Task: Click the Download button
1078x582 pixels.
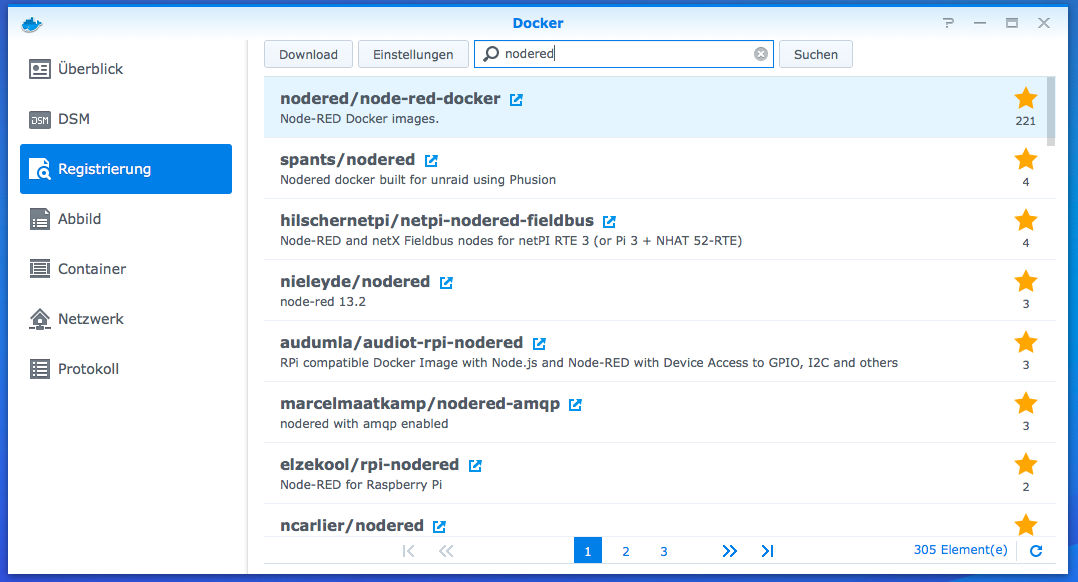Action: pos(308,54)
